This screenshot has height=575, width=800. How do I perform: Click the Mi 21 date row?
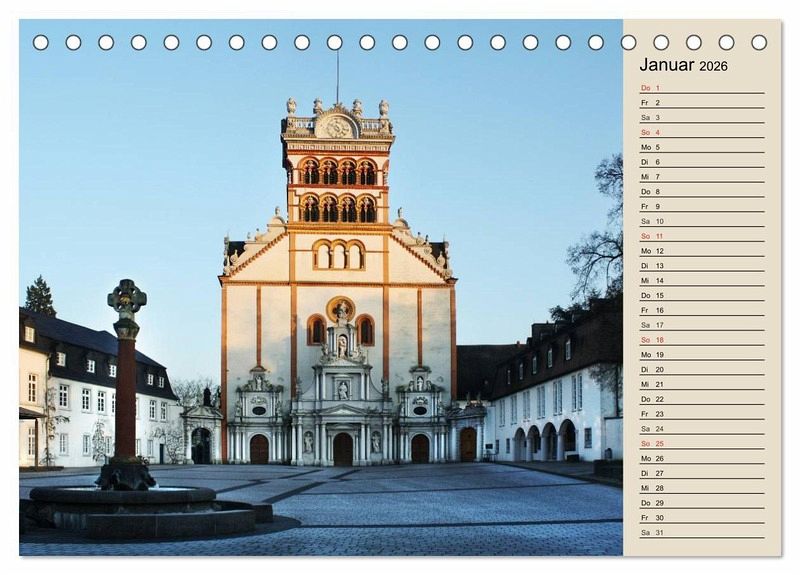[700, 384]
